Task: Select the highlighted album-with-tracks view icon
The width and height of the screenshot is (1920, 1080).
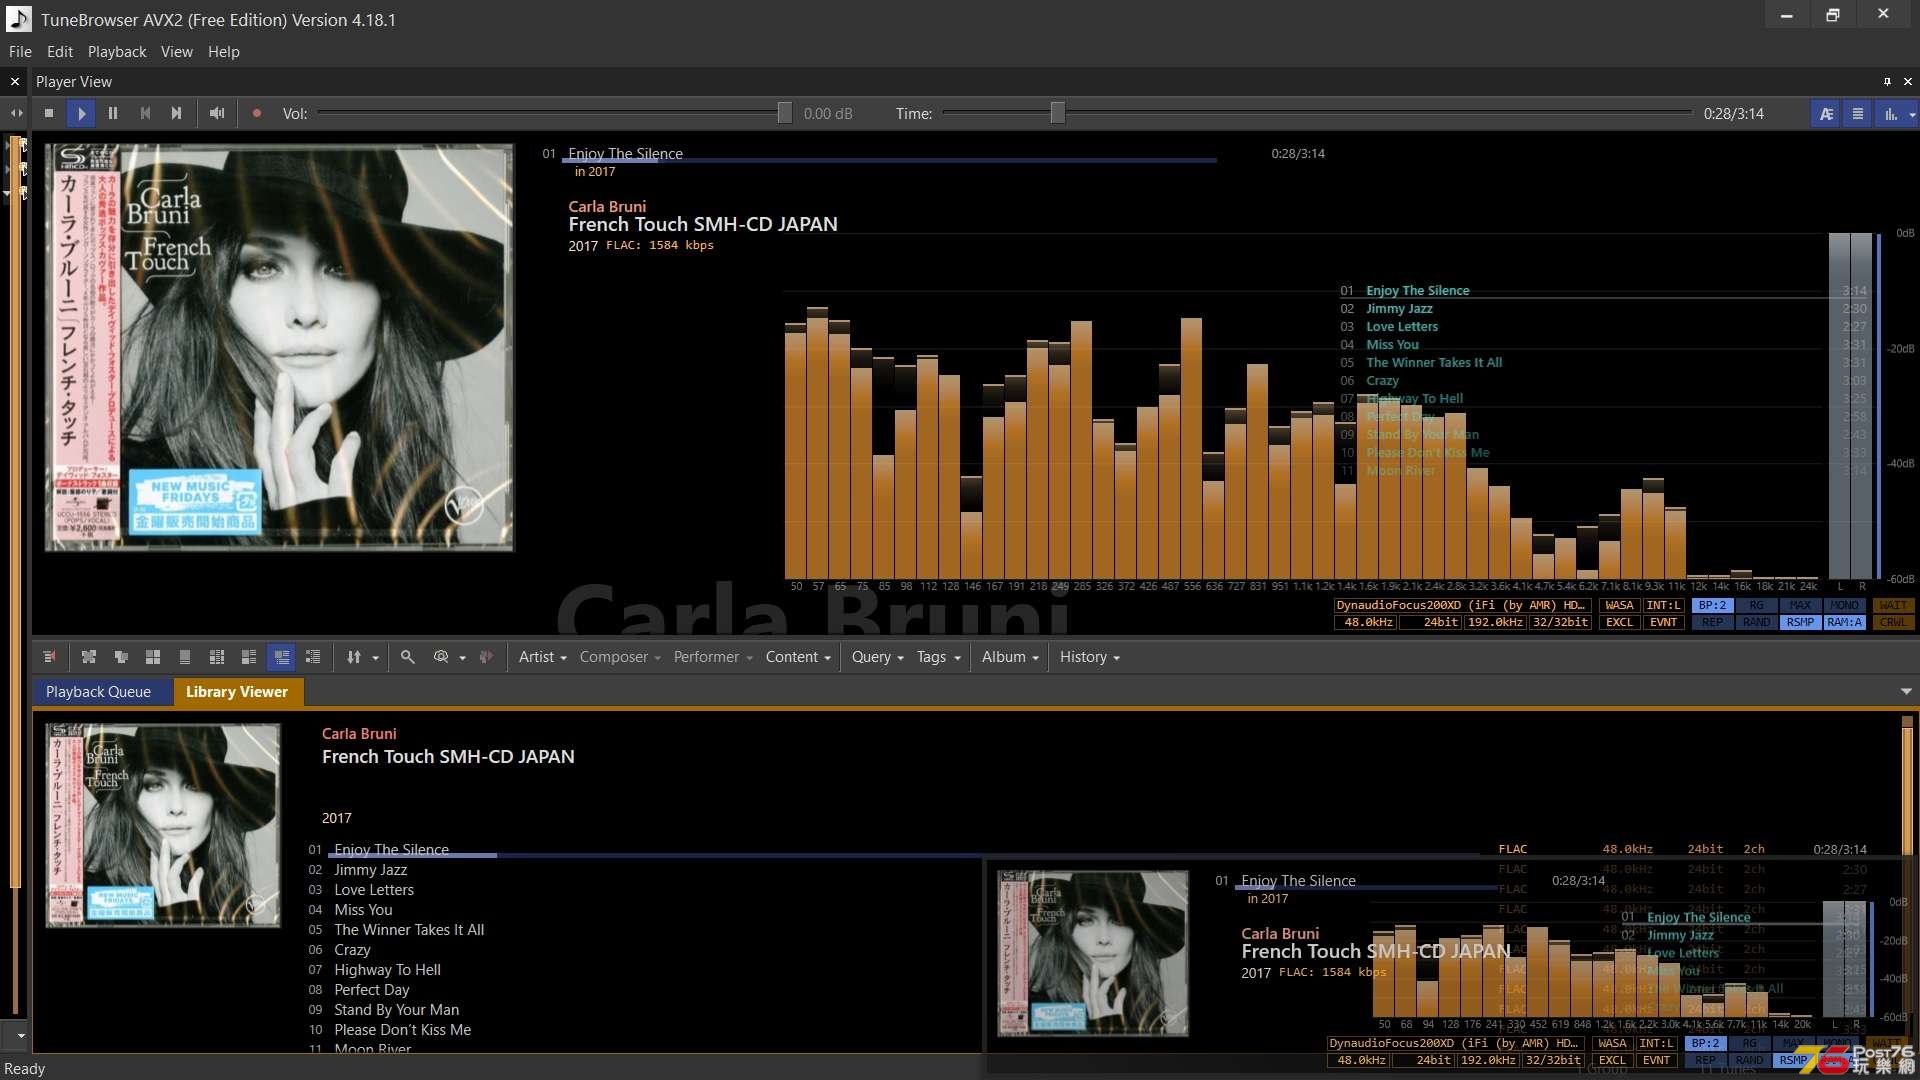Action: pos(281,657)
